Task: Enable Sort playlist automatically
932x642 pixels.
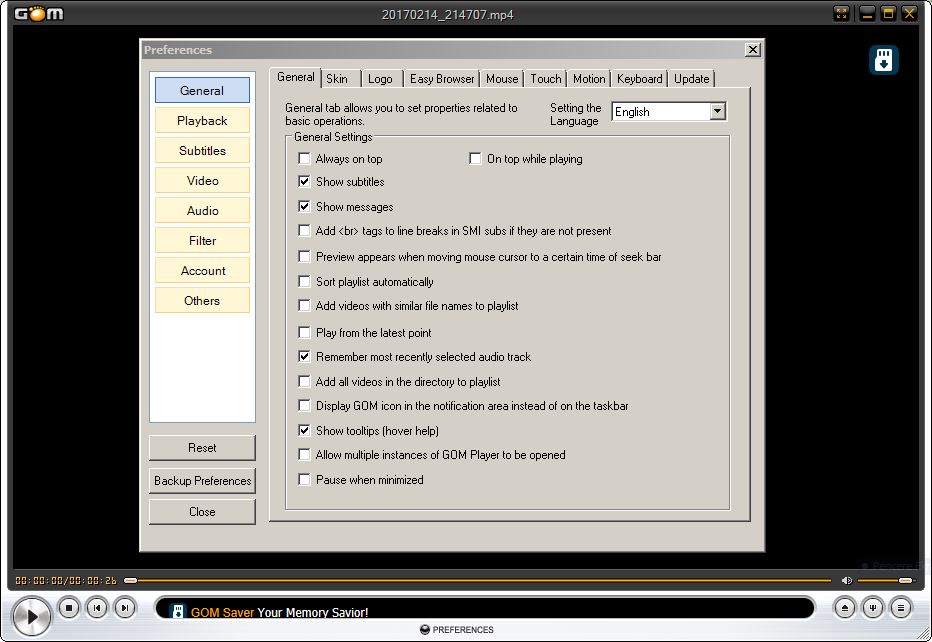Action: (304, 281)
